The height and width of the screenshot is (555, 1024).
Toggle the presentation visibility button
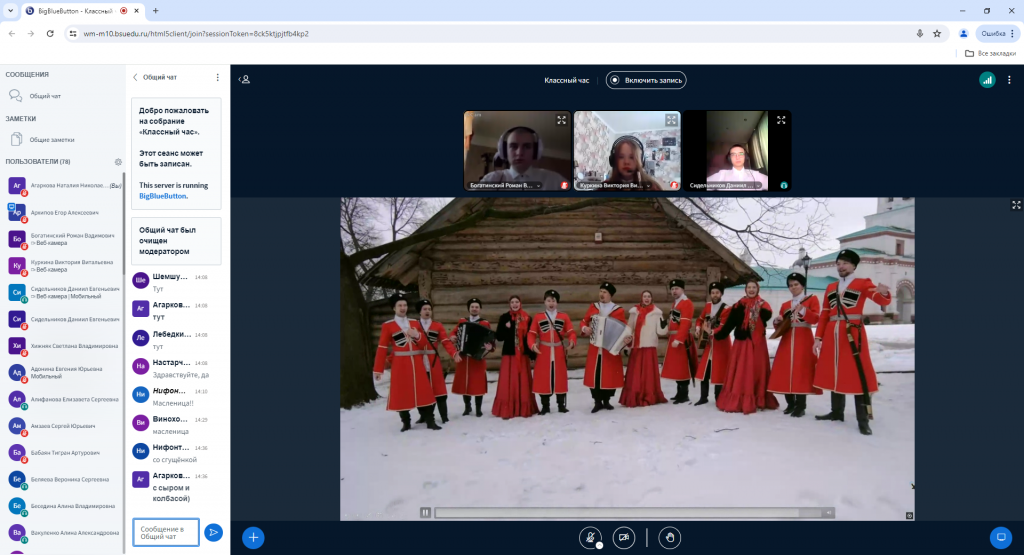tap(1000, 537)
